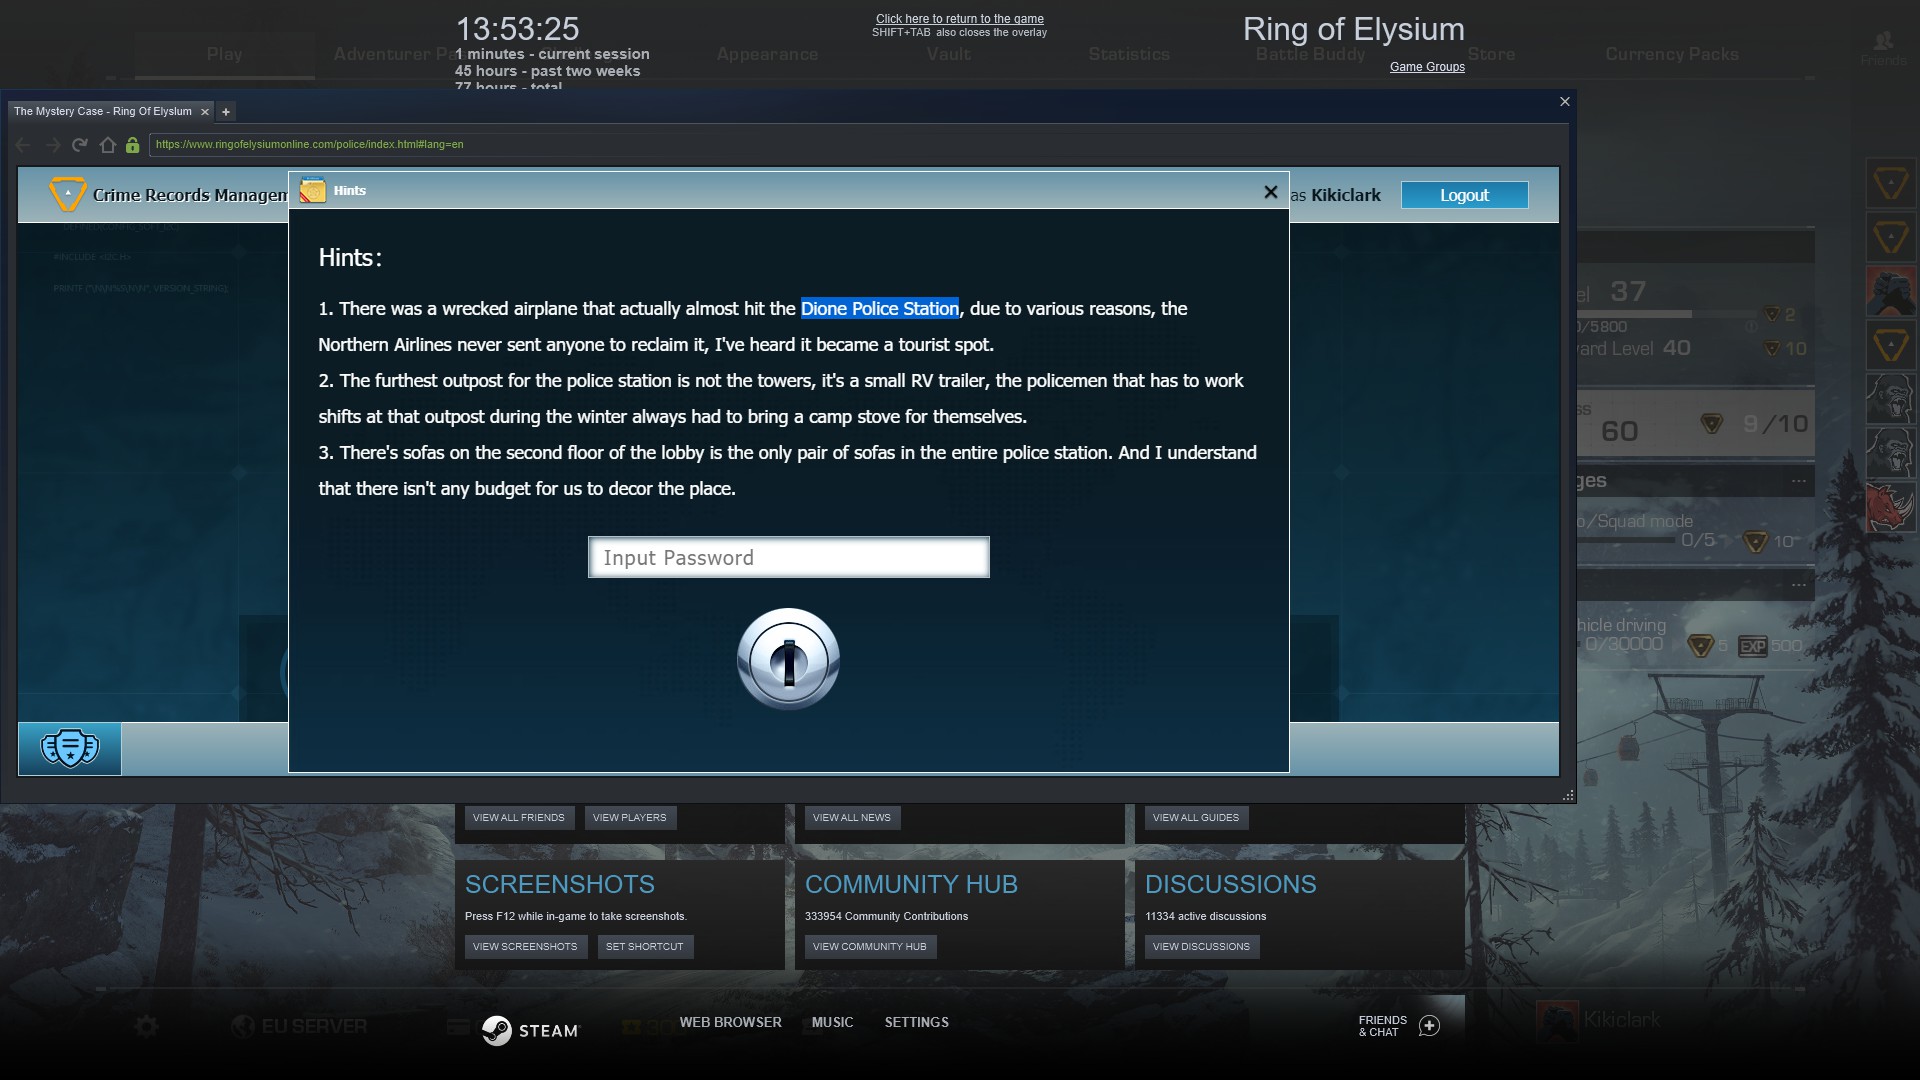
Task: Close The Mystery Case tab
Action: [x=205, y=112]
